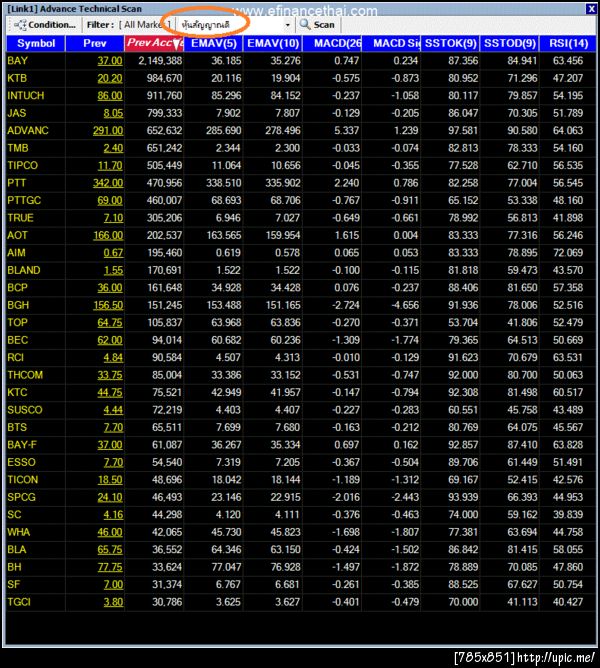Select the BLAND symbol
This screenshot has height=668, width=600.
(23, 271)
